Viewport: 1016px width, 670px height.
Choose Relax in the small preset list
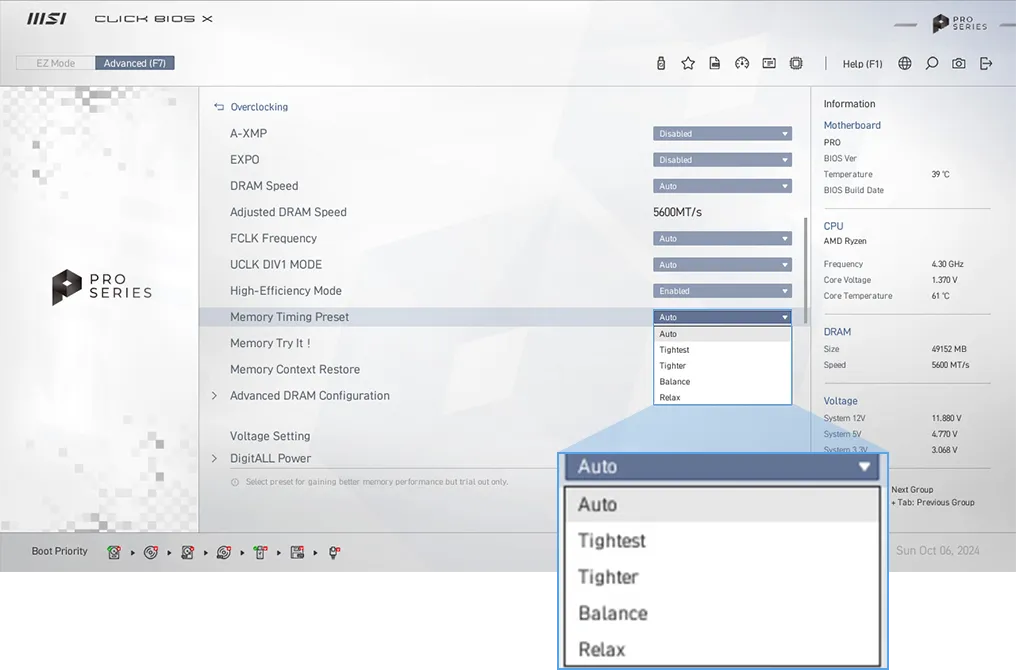722,397
